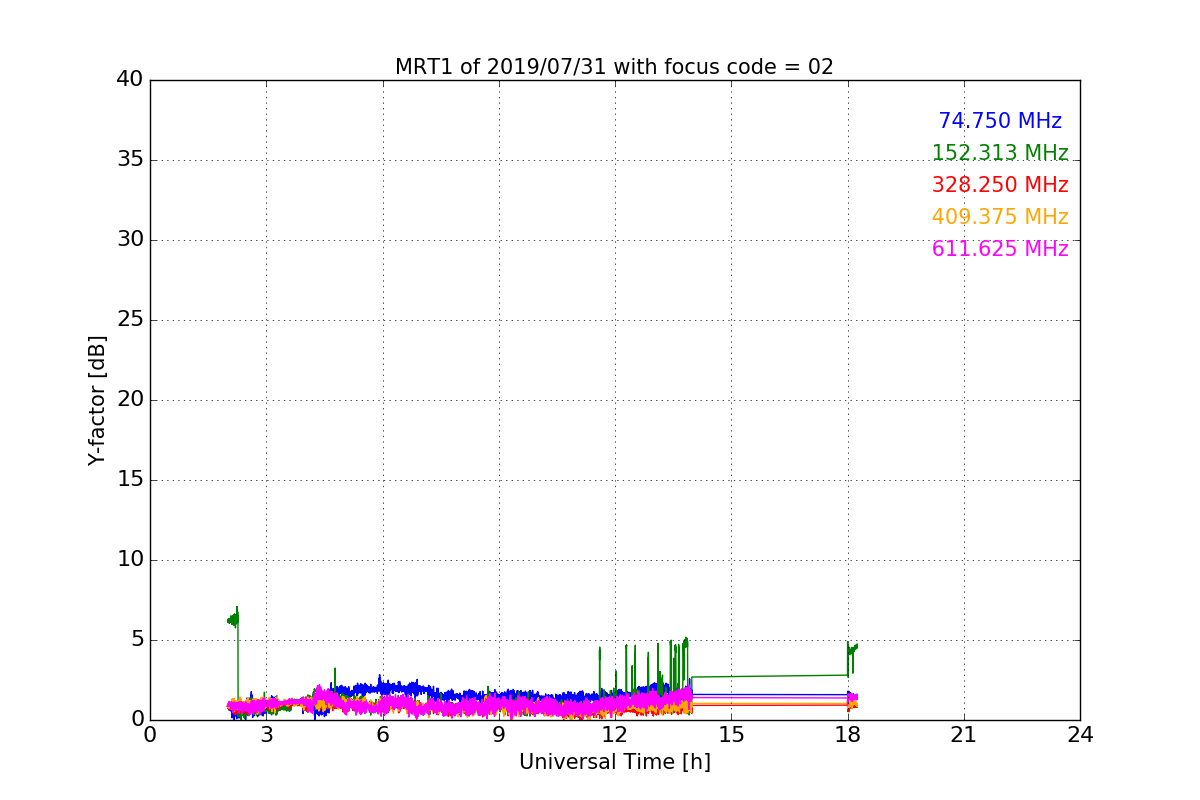1200x800 pixels.
Task: Click the Universal Time [h] axis label
Action: pos(614,762)
